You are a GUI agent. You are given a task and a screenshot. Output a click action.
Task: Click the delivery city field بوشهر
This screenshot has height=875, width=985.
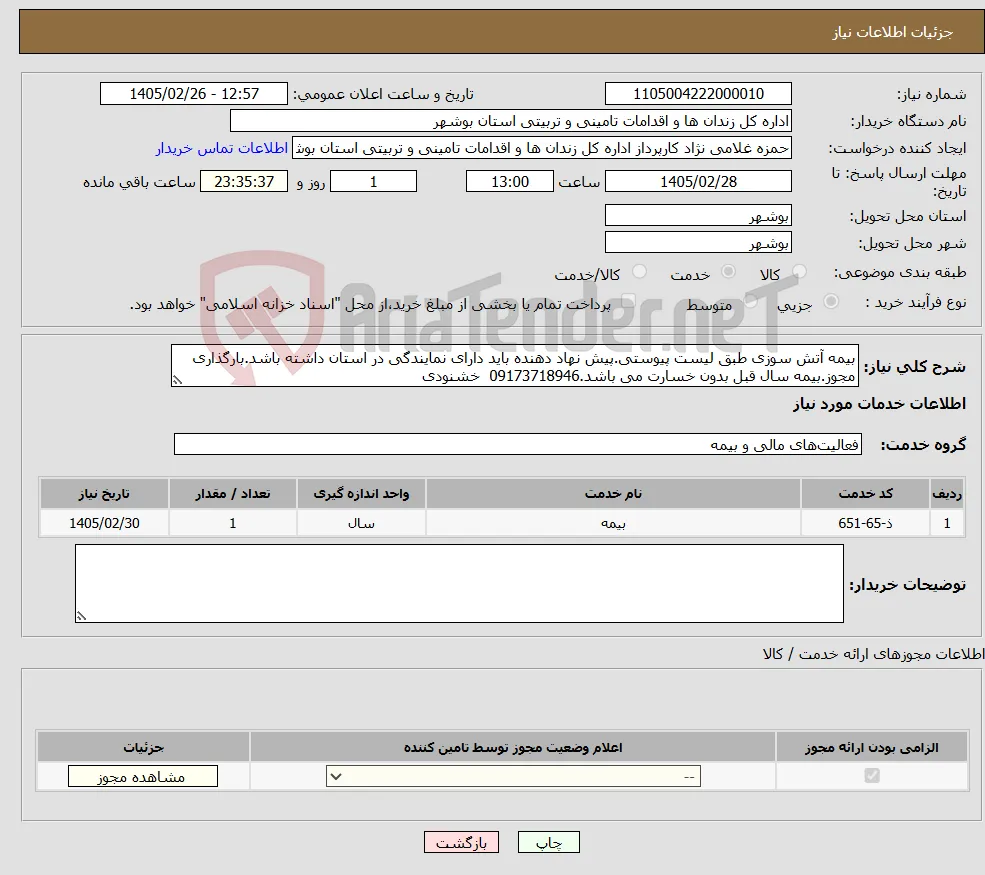[698, 242]
